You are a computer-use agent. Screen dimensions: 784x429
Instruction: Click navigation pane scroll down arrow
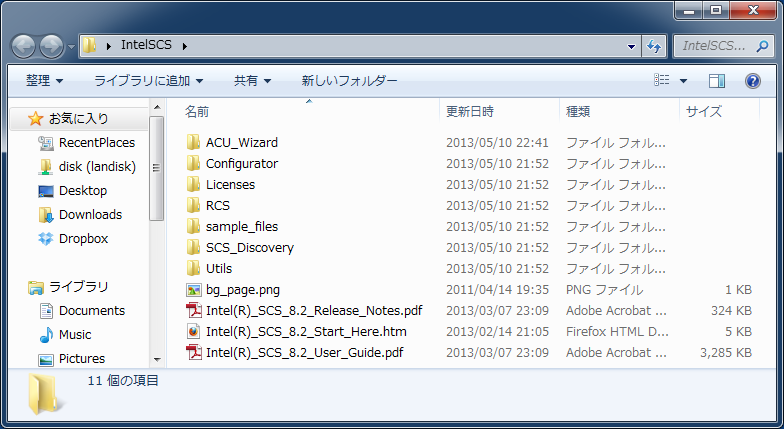(x=157, y=360)
